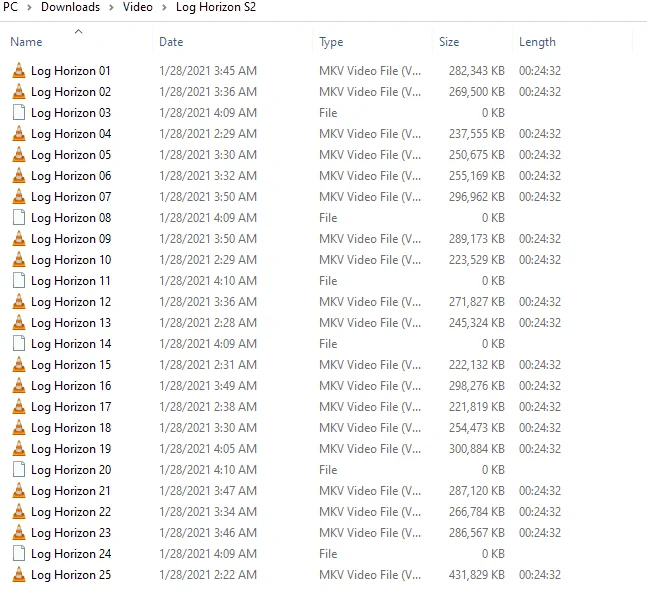Click the VLC icon of Log Horizon 06

19,176
